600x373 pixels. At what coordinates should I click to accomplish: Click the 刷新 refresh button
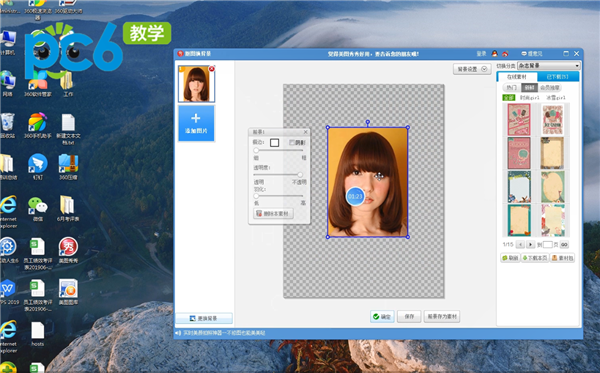click(x=510, y=258)
